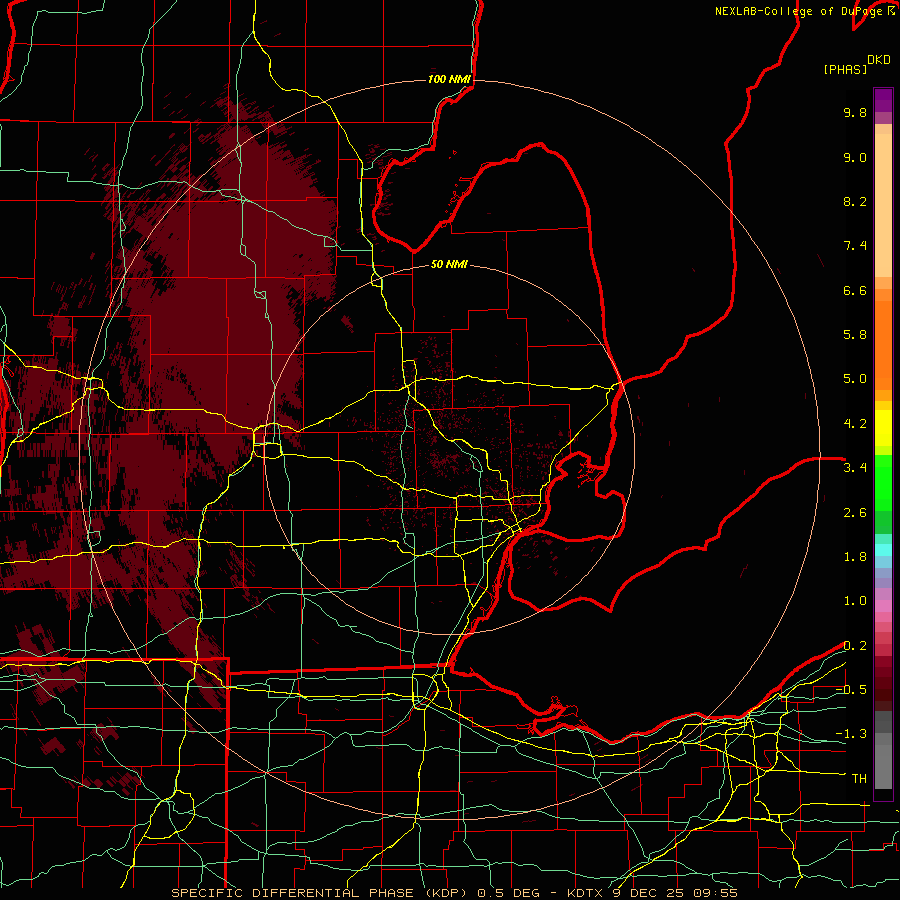Click the gray bottom segment of the color bar

point(883,761)
